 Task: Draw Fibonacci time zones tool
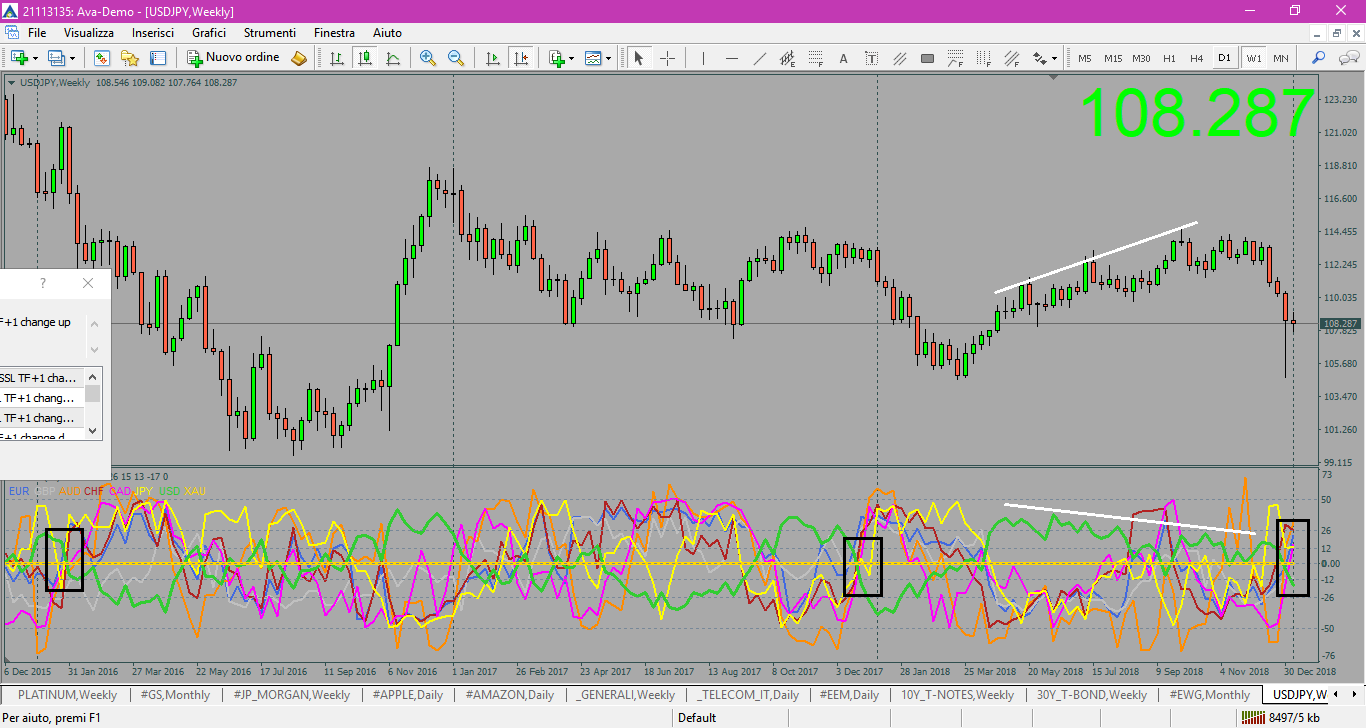pos(983,58)
